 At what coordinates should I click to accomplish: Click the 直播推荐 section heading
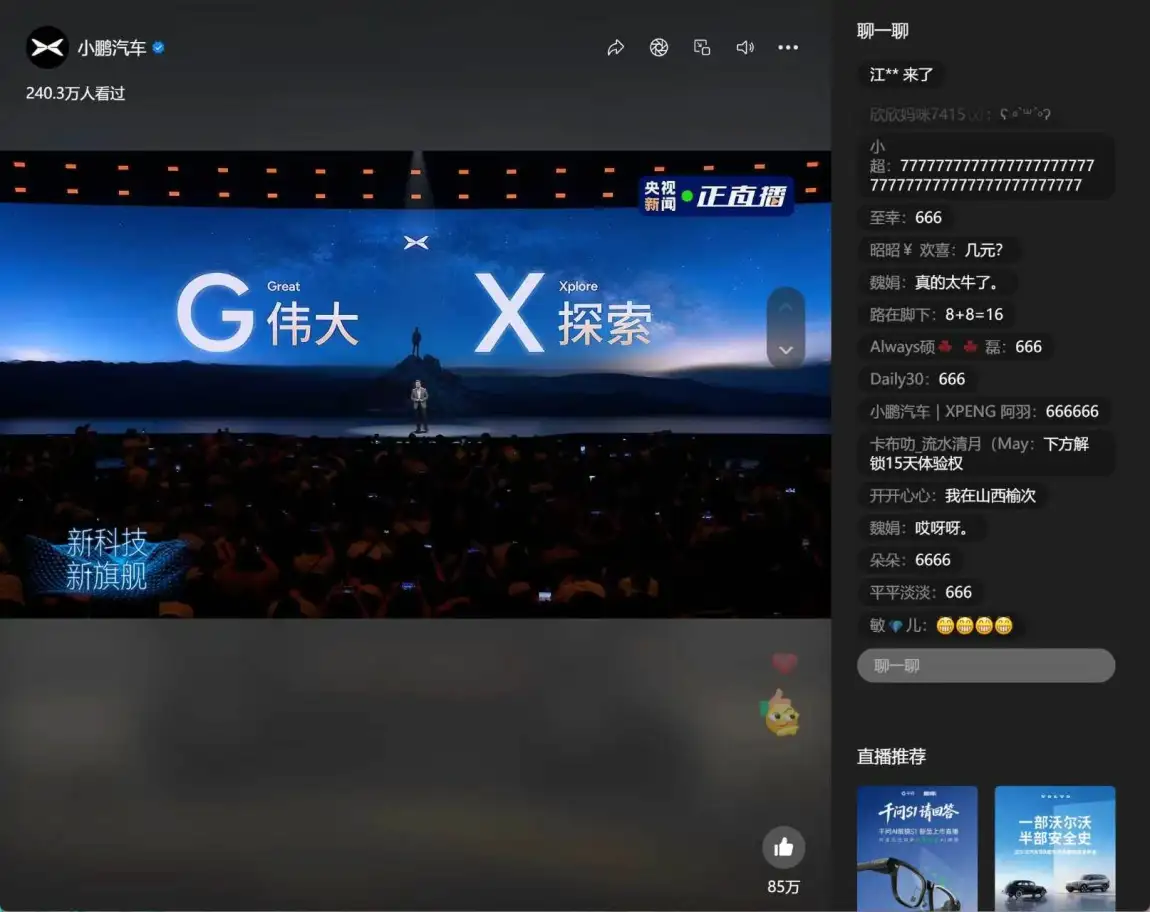coord(891,756)
